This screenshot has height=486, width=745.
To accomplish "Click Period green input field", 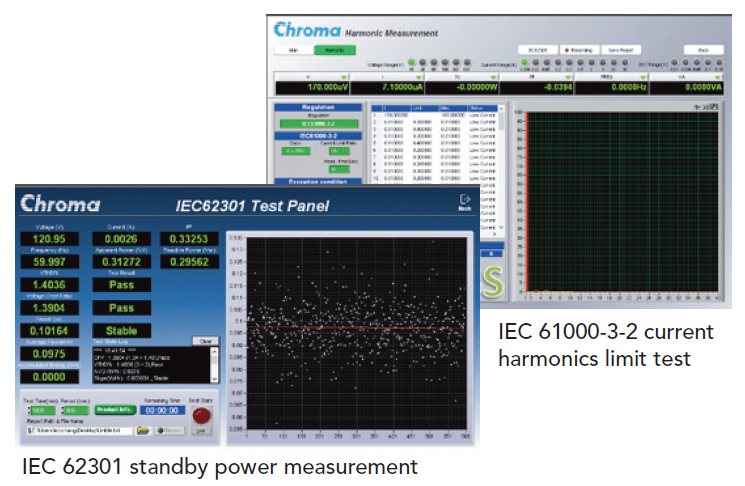I will [77, 410].
